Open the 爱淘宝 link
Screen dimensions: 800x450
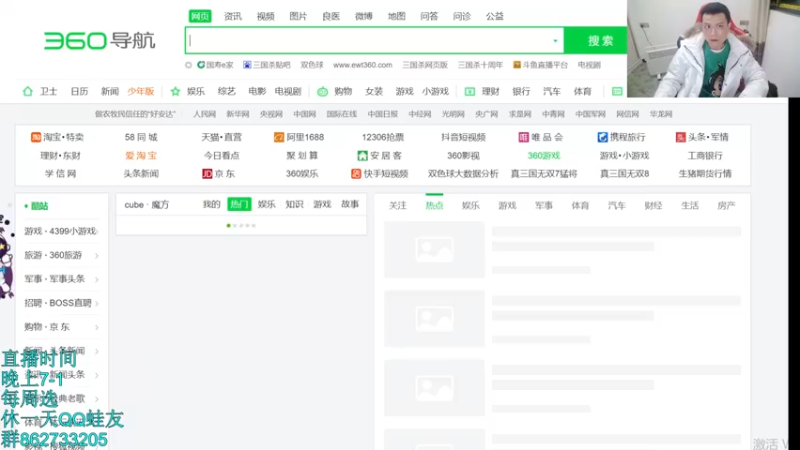coord(141,156)
